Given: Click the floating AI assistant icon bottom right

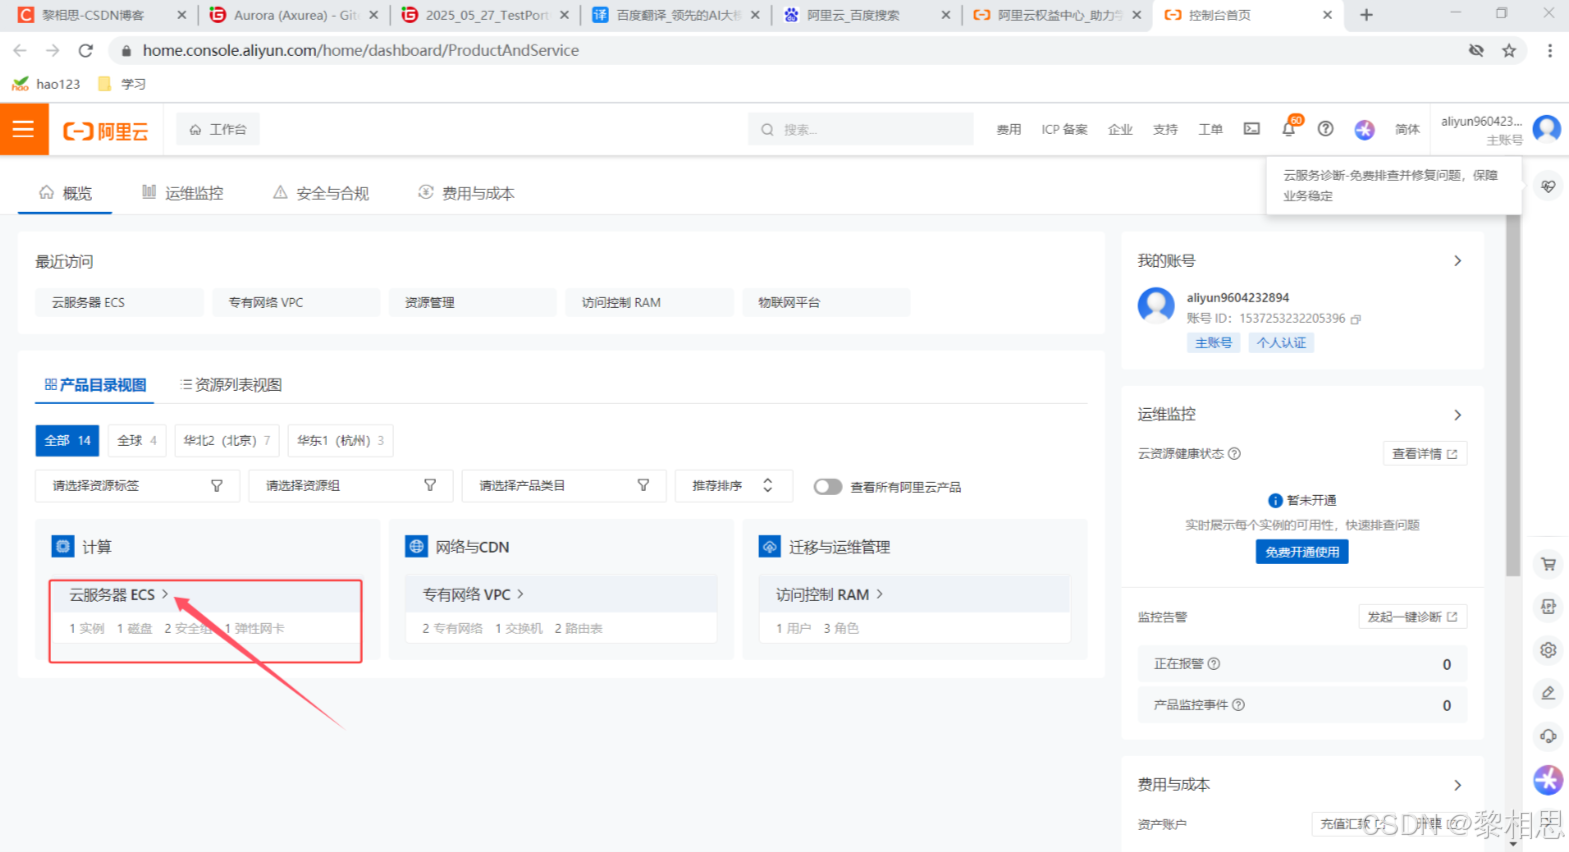Looking at the screenshot, I should 1548,780.
